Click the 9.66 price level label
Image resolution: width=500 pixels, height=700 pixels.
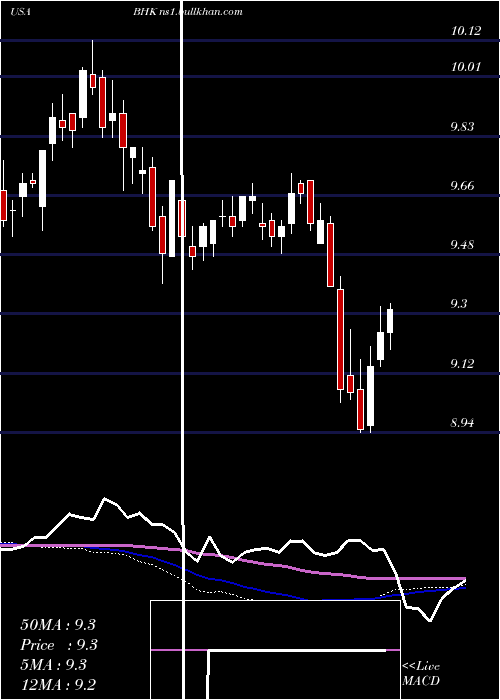tap(462, 186)
